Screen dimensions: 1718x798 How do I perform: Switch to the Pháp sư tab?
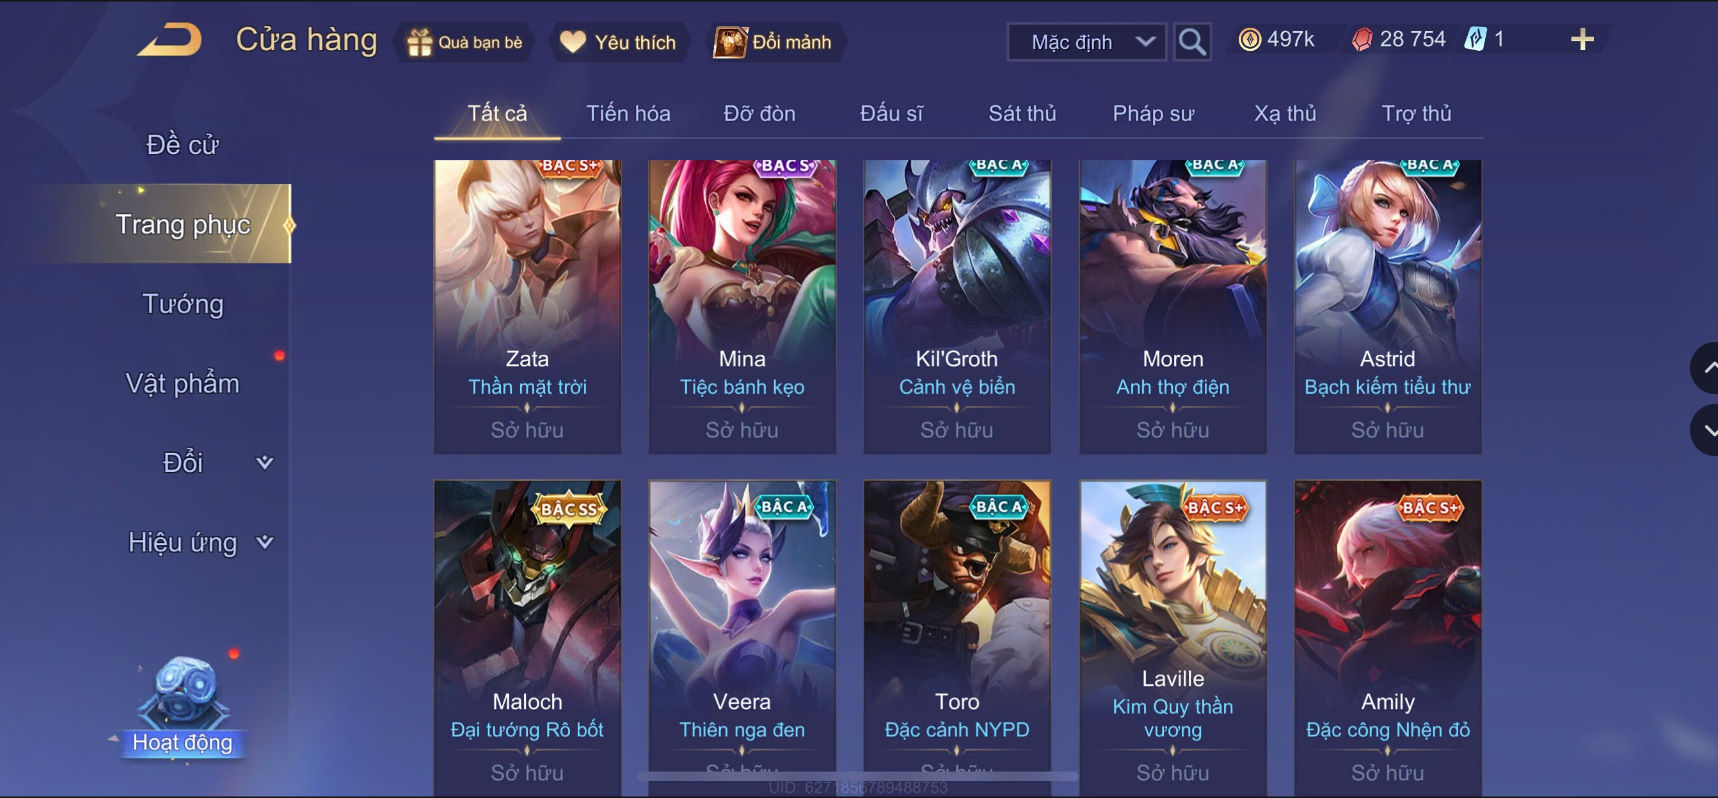coord(1153,113)
